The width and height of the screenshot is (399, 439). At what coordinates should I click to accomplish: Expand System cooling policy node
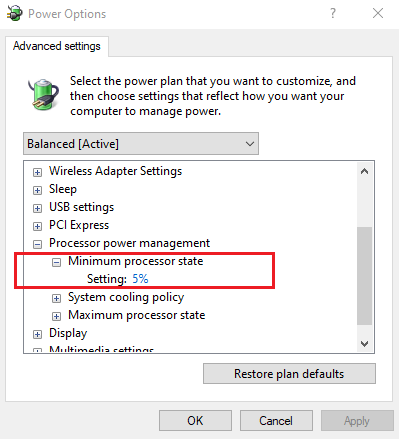(56, 298)
